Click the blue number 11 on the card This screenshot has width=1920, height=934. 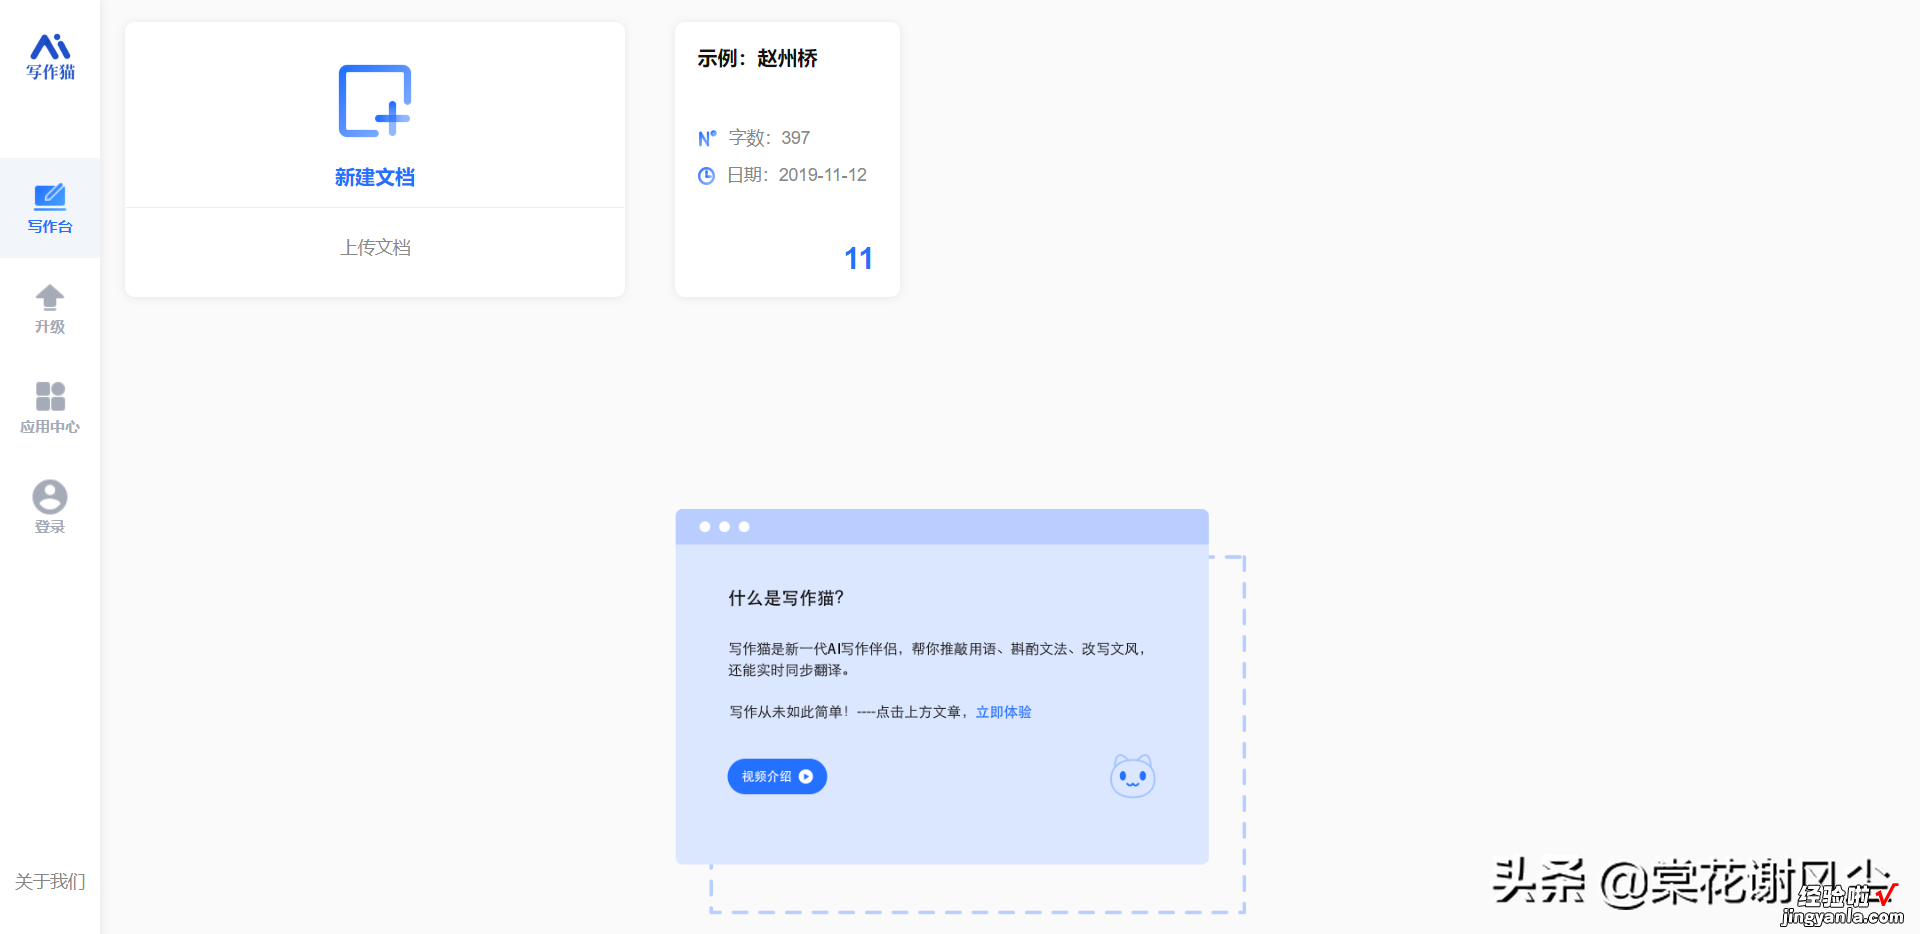858,258
